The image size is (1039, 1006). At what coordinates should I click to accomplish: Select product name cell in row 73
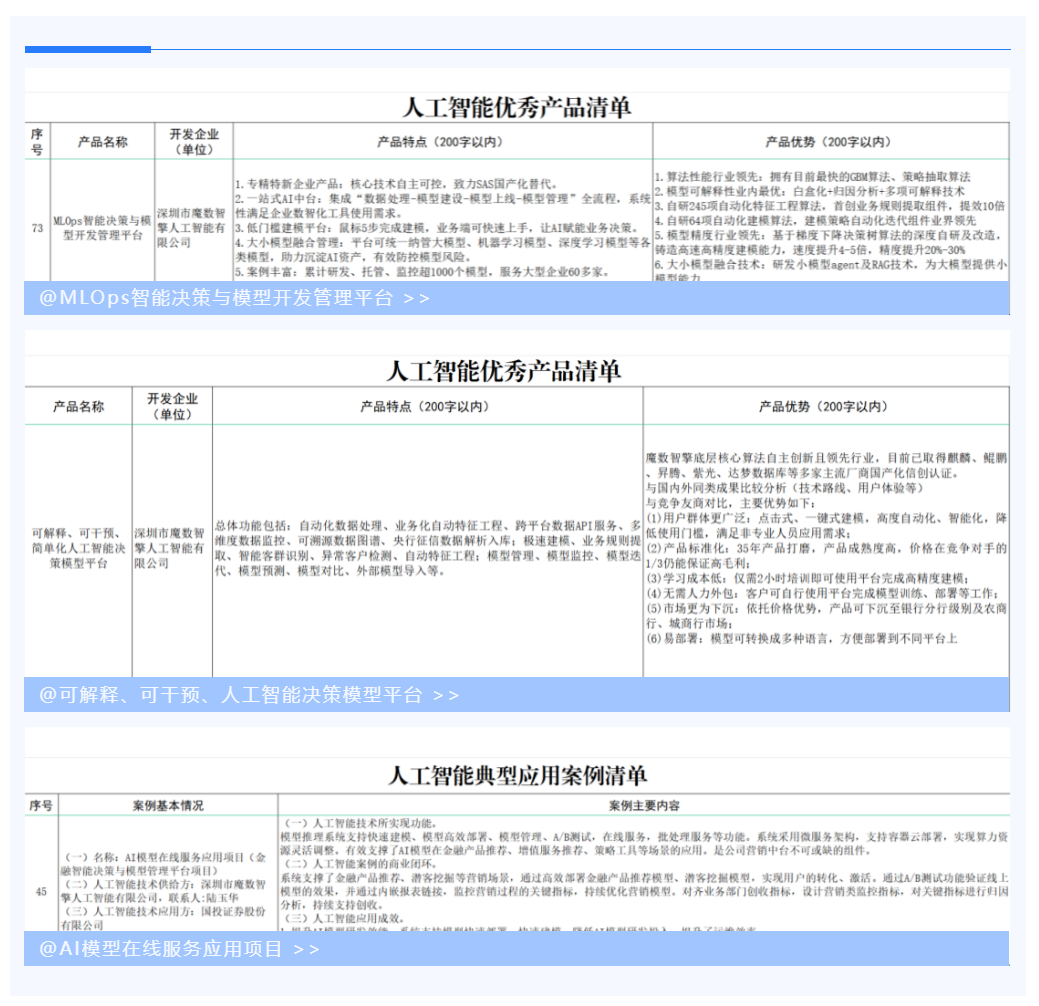[x=102, y=228]
